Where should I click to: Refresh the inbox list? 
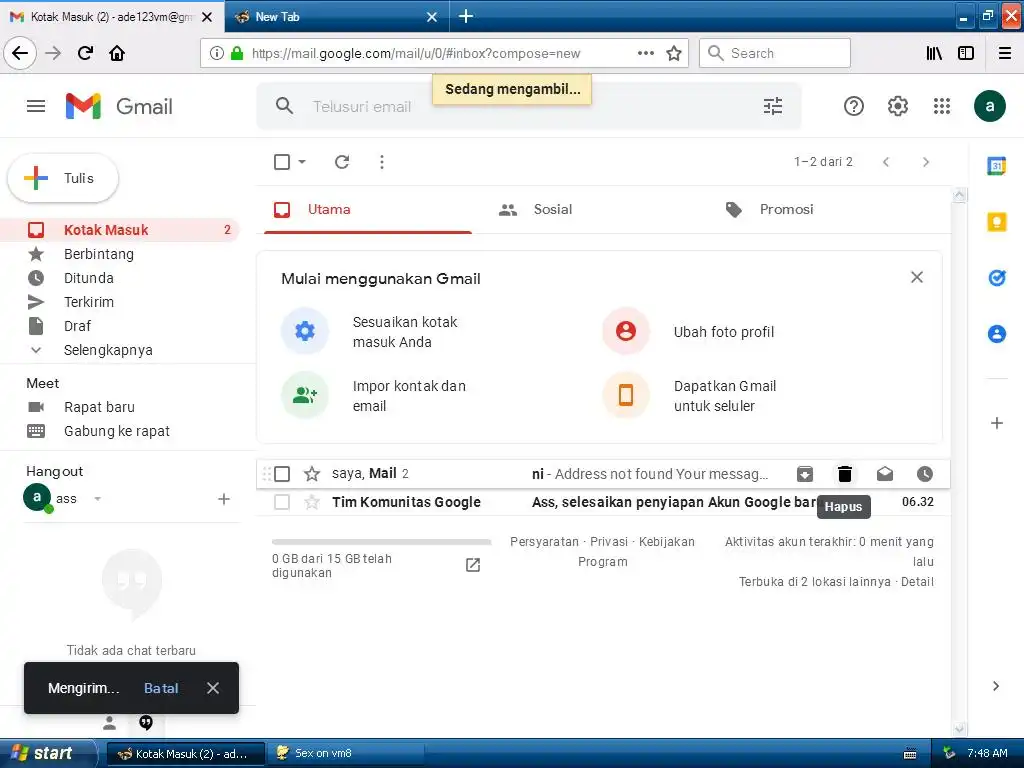pos(342,162)
